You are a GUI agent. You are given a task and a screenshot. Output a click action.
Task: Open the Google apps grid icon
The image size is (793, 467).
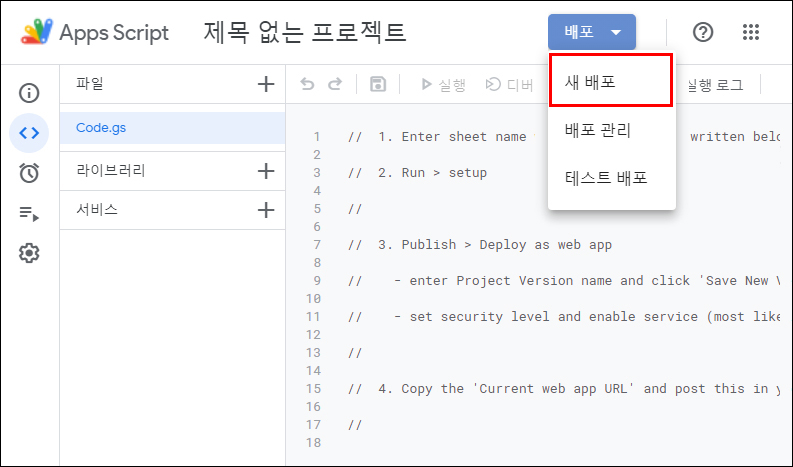751,32
